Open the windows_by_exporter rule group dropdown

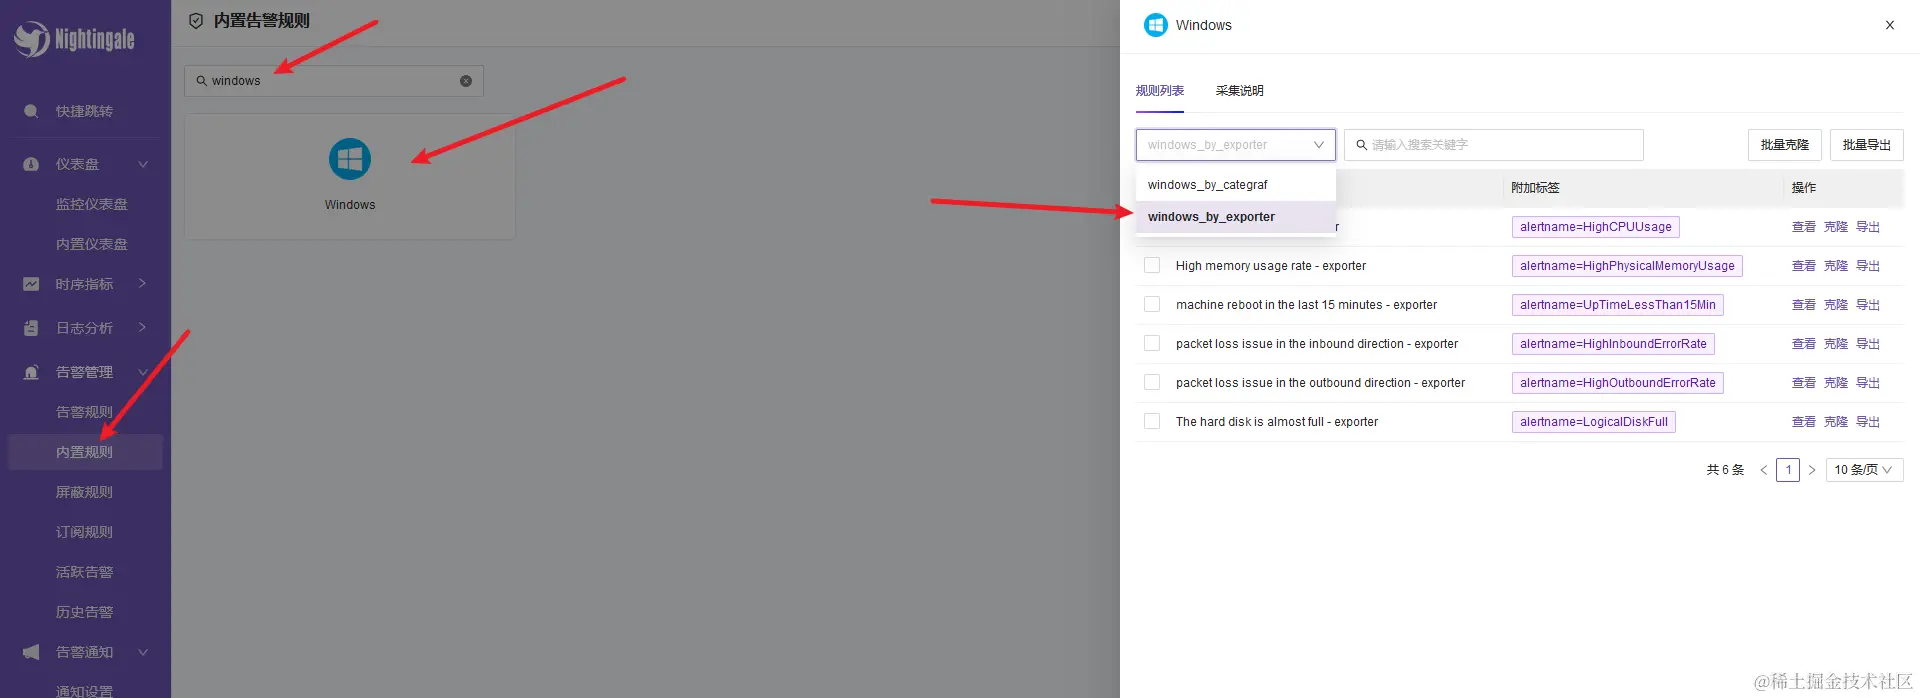pyautogui.click(x=1236, y=145)
